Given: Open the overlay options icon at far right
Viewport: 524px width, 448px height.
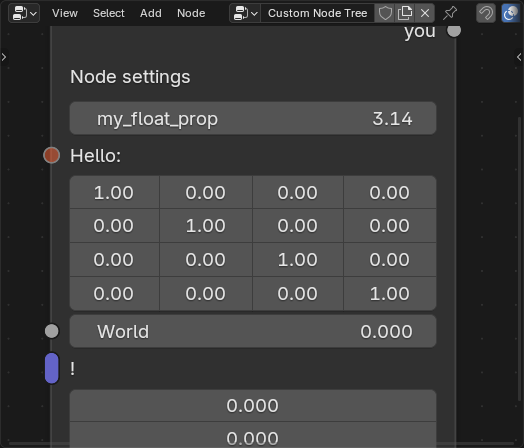Looking at the screenshot, I should 510,13.
